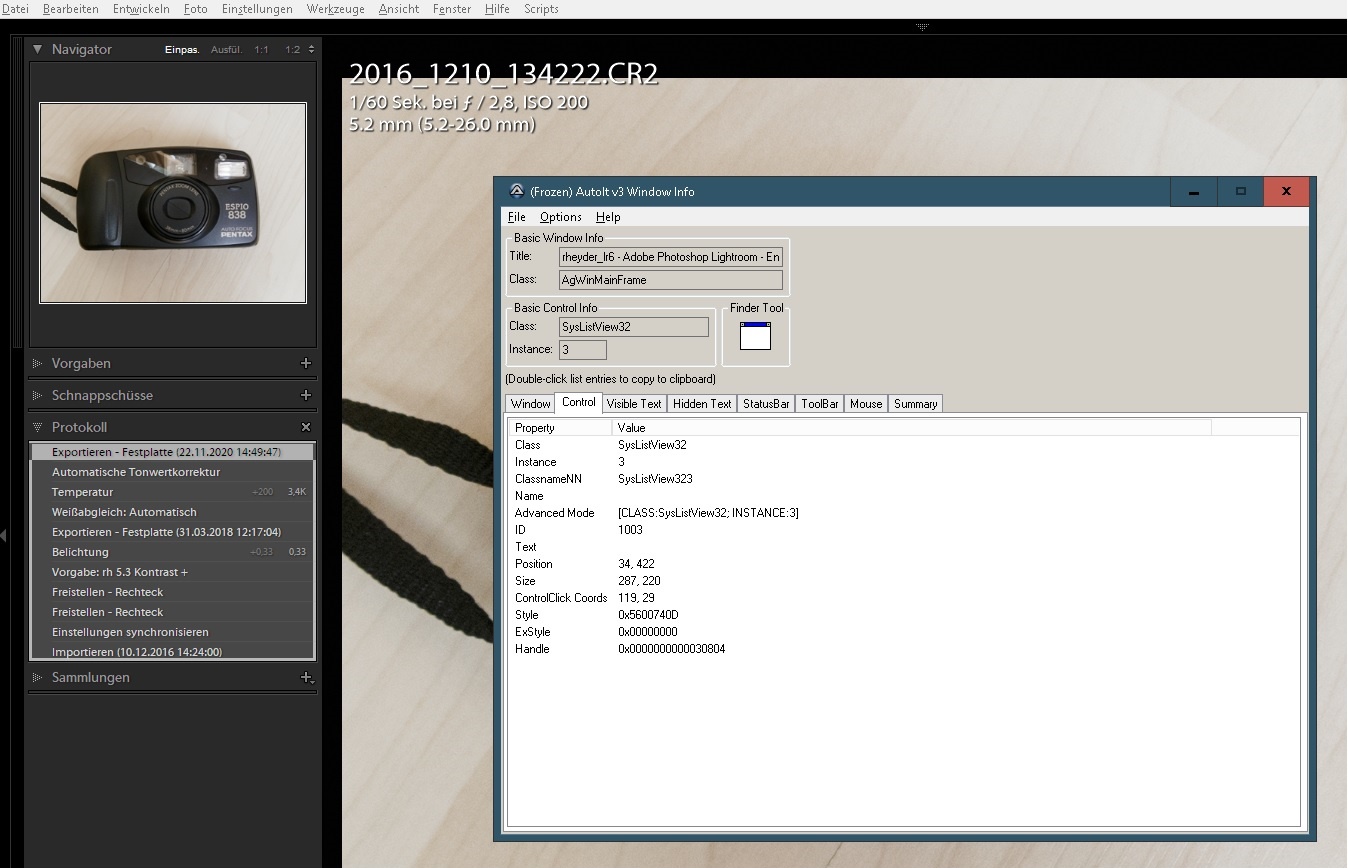Image resolution: width=1348 pixels, height=868 pixels.
Task: Open the Foto menu
Action: pyautogui.click(x=196, y=9)
